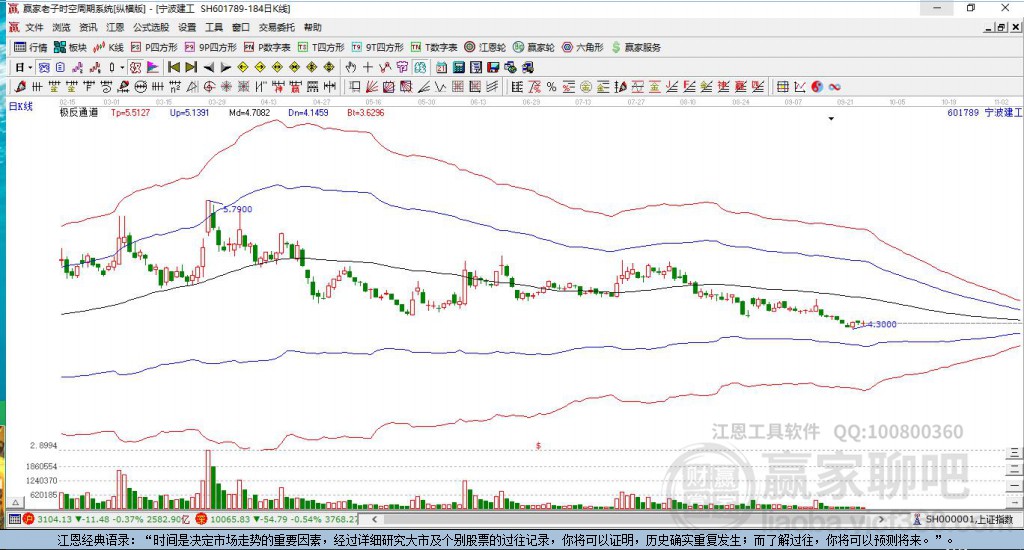The image size is (1024, 550).
Task: Open the calendar 21 icon
Action: point(441,67)
